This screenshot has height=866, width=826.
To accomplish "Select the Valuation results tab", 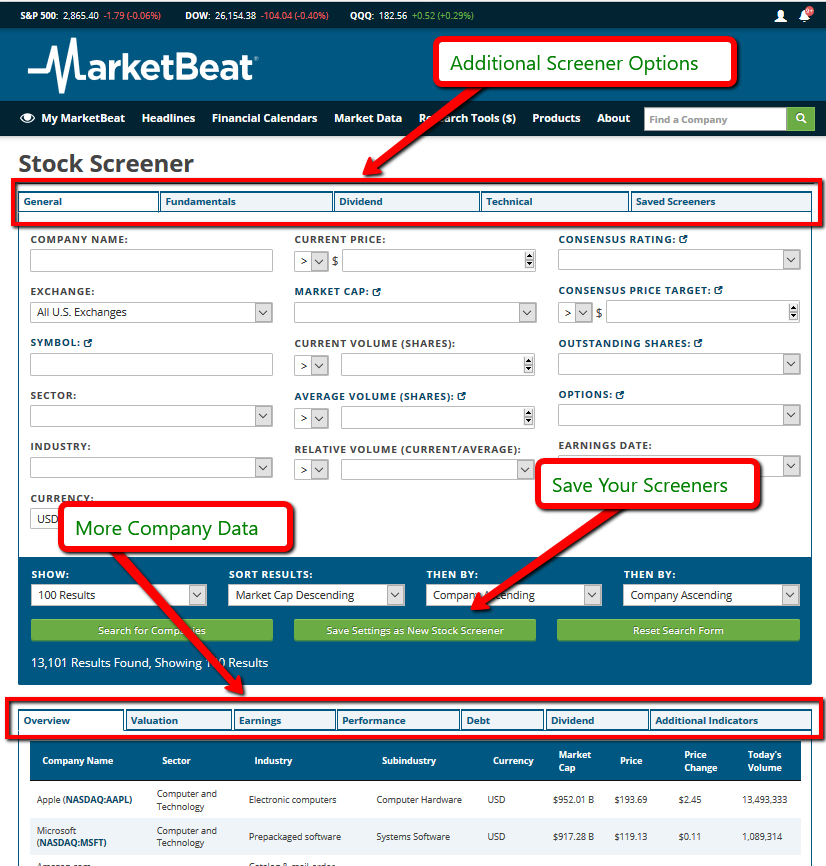I will [178, 720].
